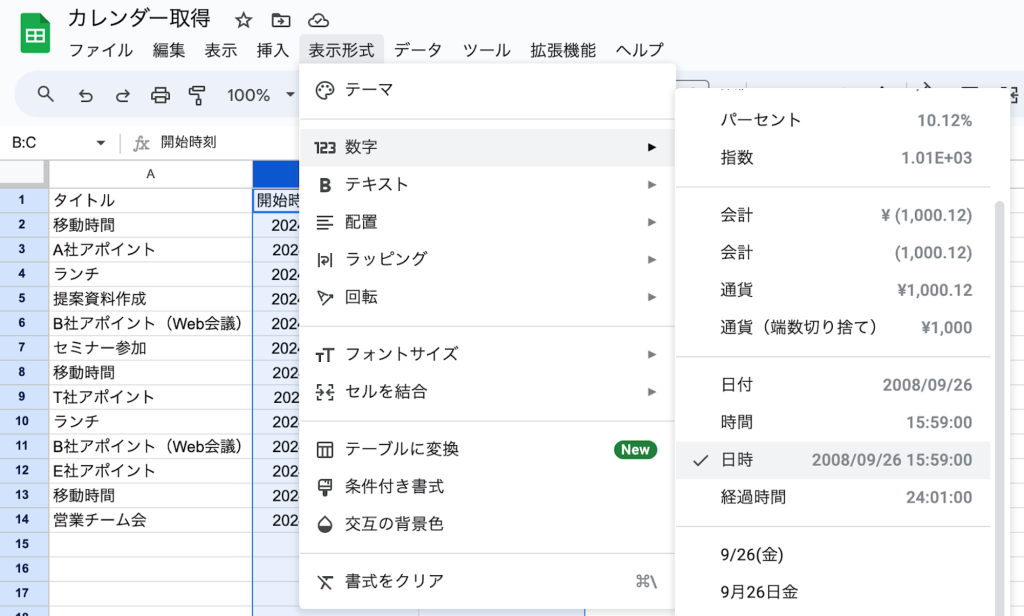
Task: Click the Google Sheets home logo
Action: pyautogui.click(x=36, y=35)
